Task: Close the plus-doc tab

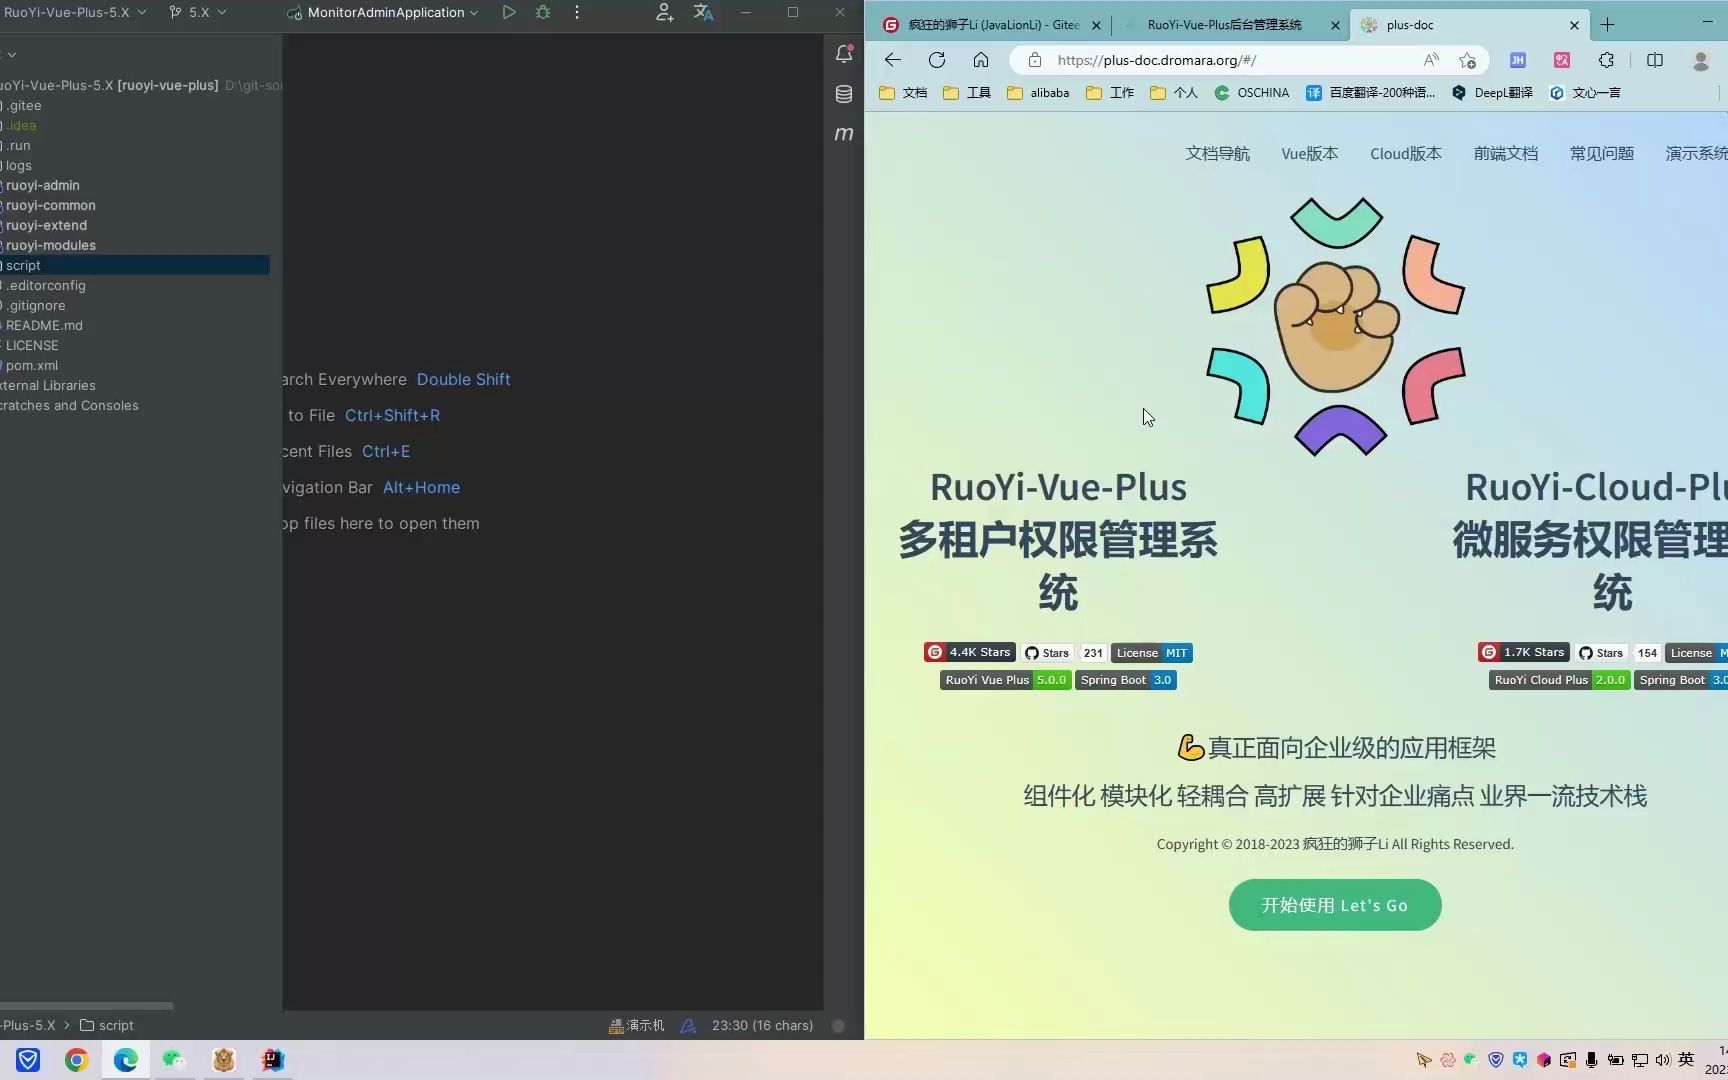Action: click(x=1574, y=25)
